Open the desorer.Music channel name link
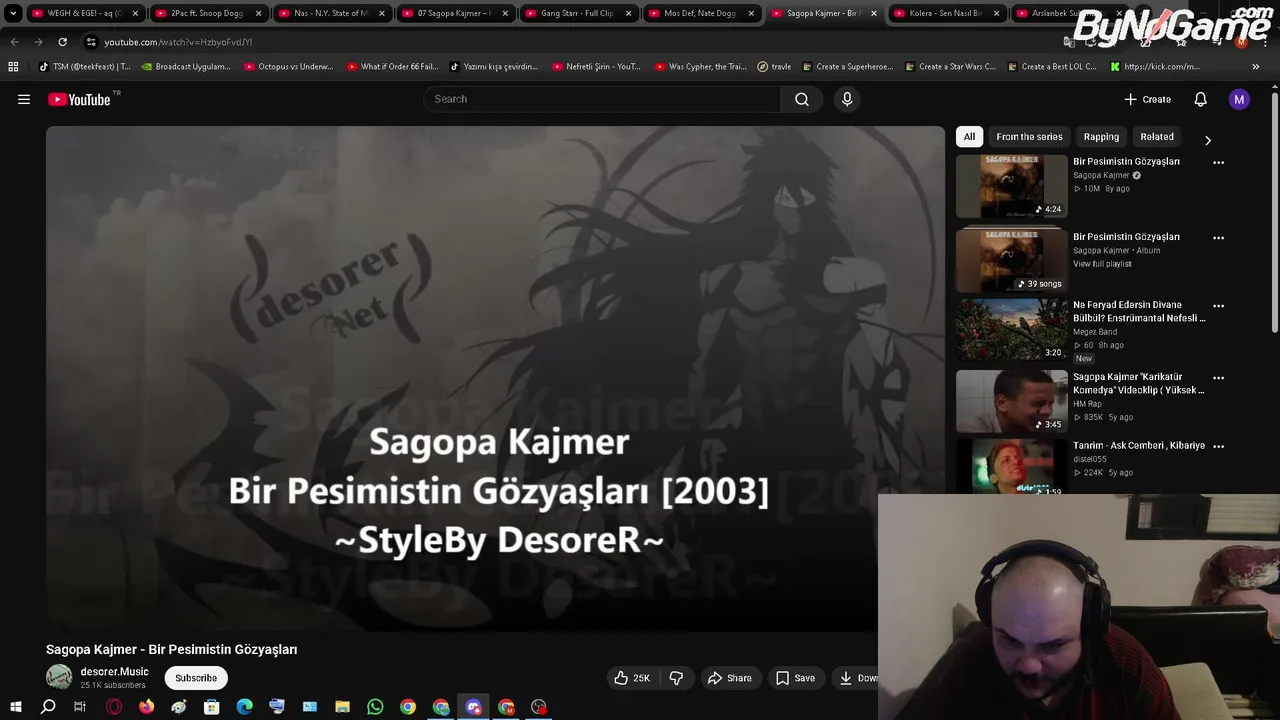The width and height of the screenshot is (1280, 720). tap(114, 672)
